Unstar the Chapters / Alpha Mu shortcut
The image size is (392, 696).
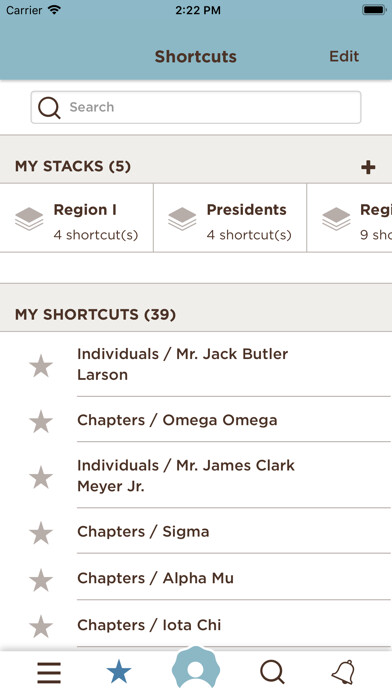pos(41,580)
